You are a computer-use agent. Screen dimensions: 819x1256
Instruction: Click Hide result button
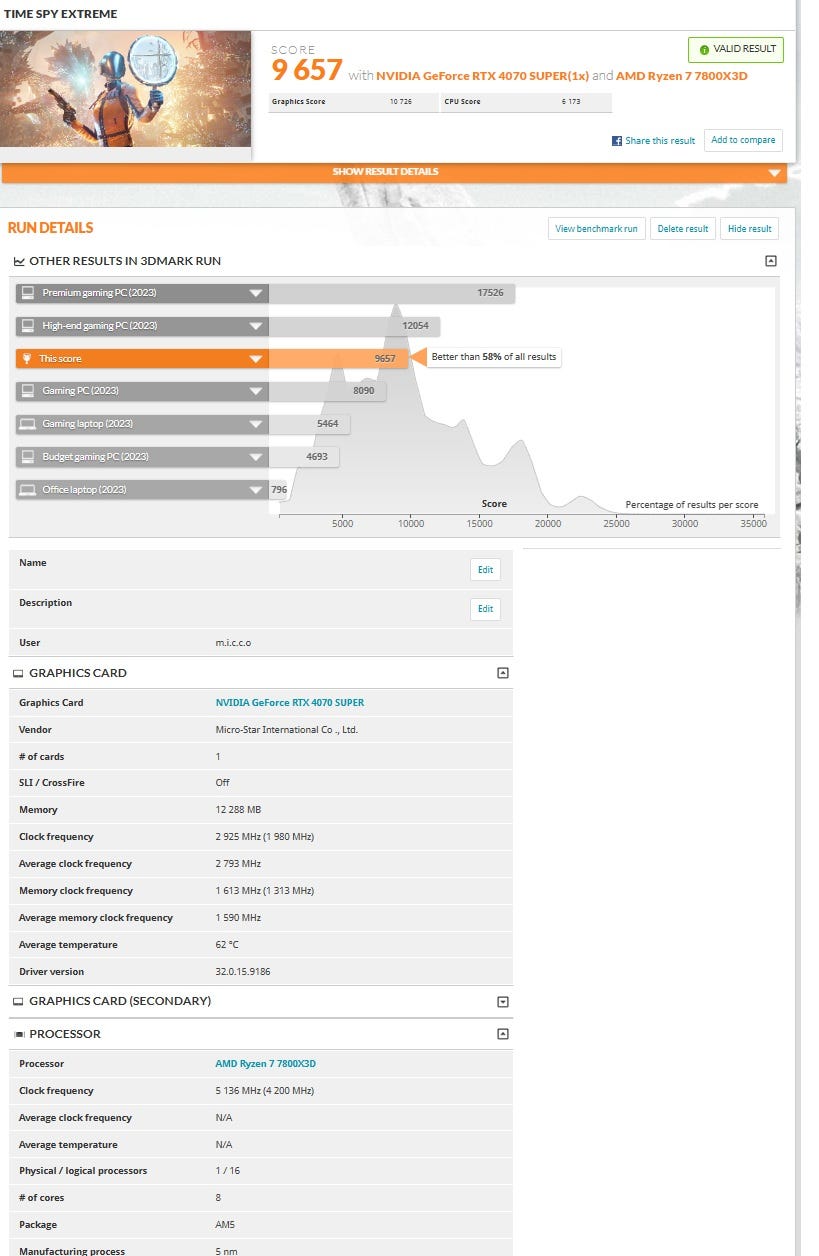pos(750,229)
